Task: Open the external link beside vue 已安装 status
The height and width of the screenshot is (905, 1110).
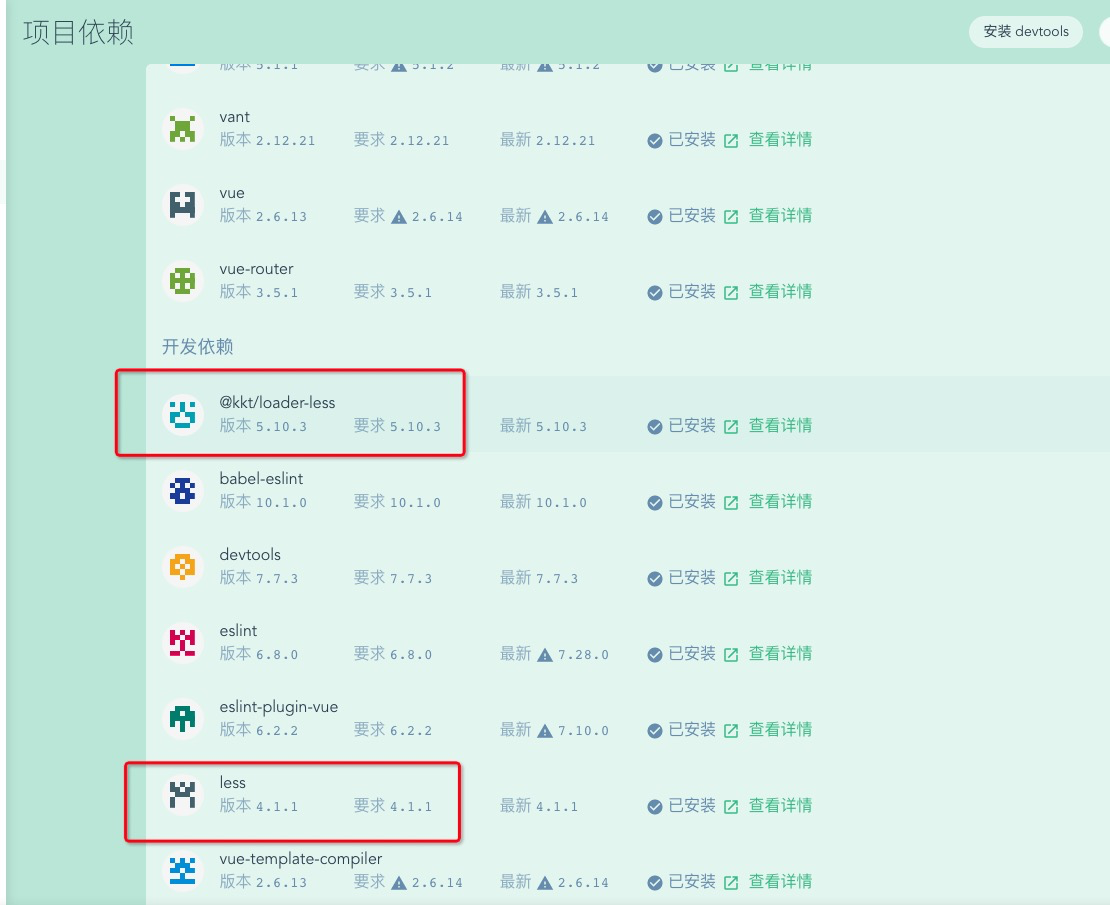Action: click(x=731, y=215)
